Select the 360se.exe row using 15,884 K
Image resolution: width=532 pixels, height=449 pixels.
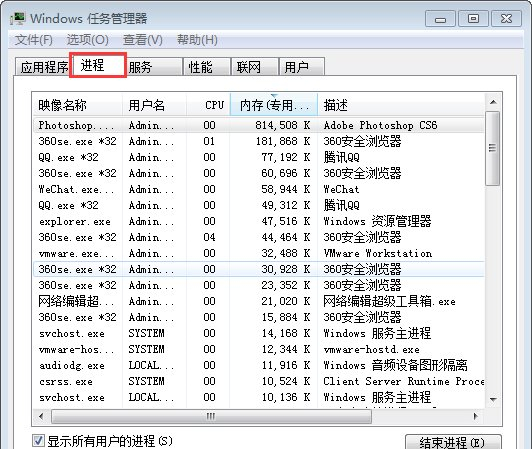click(x=259, y=317)
